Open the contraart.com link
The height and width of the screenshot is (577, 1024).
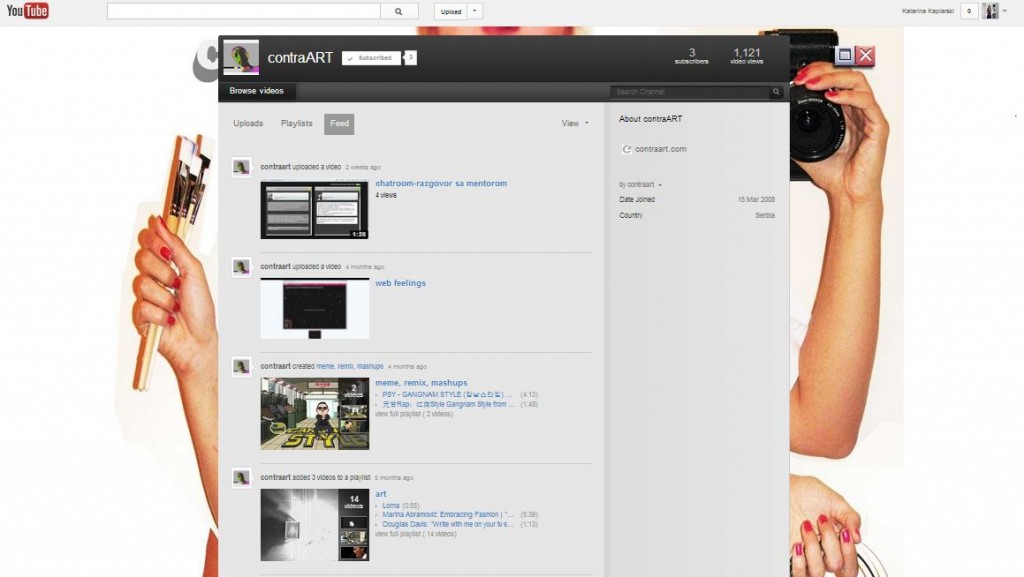pos(660,149)
